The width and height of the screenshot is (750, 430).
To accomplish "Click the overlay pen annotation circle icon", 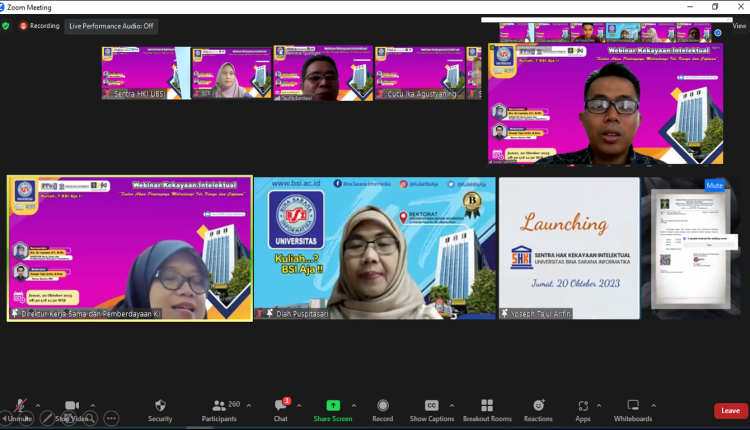I will point(47,418).
